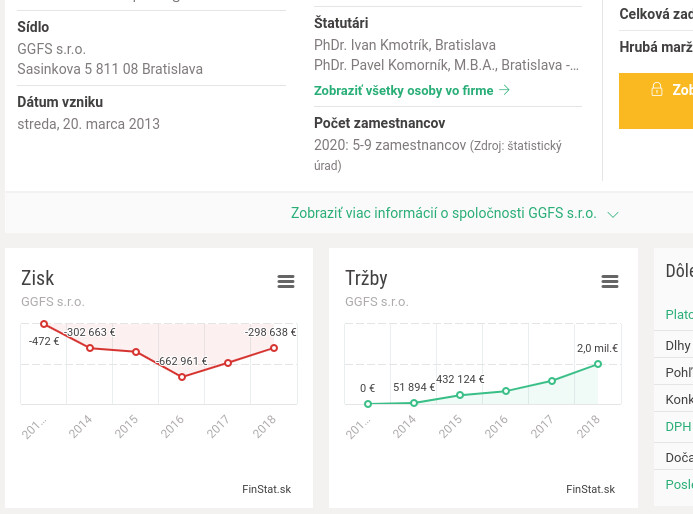Select the 2016 data point on Zisk chart
This screenshot has width=693, height=514.
pos(182,377)
